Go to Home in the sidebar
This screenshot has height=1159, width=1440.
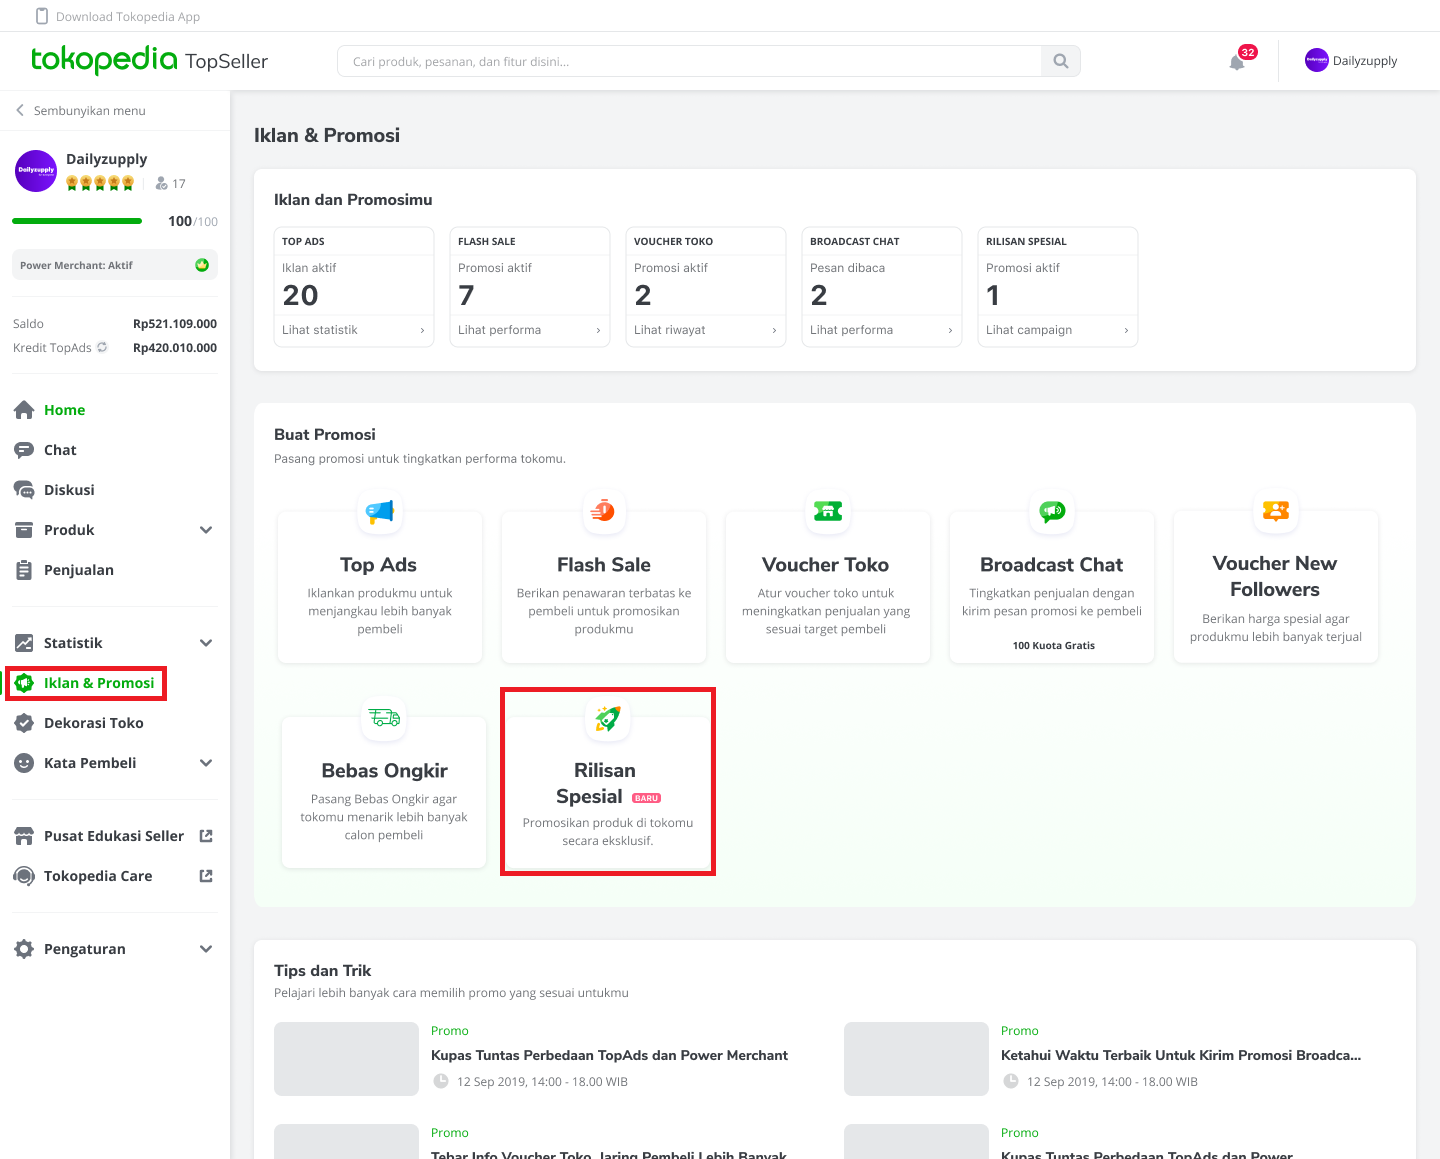tap(64, 410)
